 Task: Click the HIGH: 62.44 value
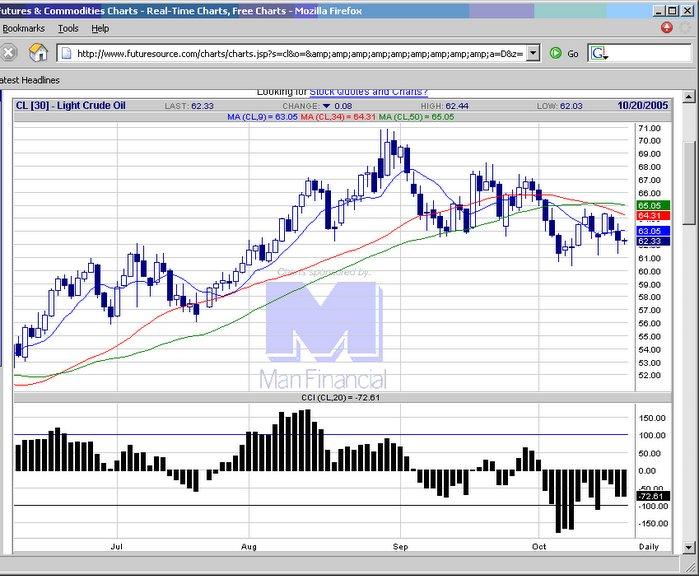click(444, 106)
